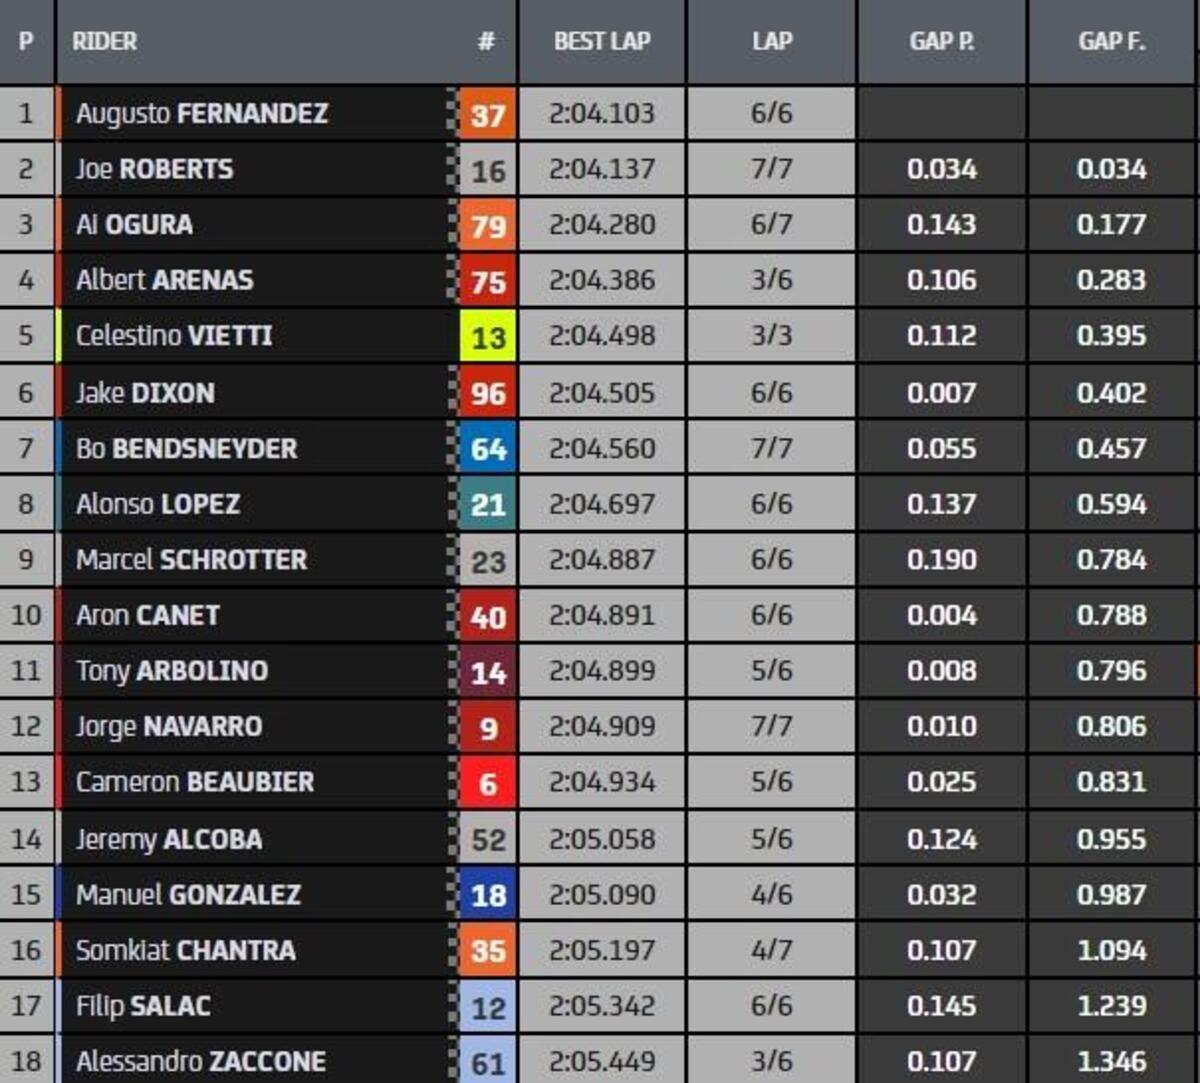This screenshot has width=1200, height=1083.
Task: Click the light blue number 61 badge
Action: tap(487, 1062)
